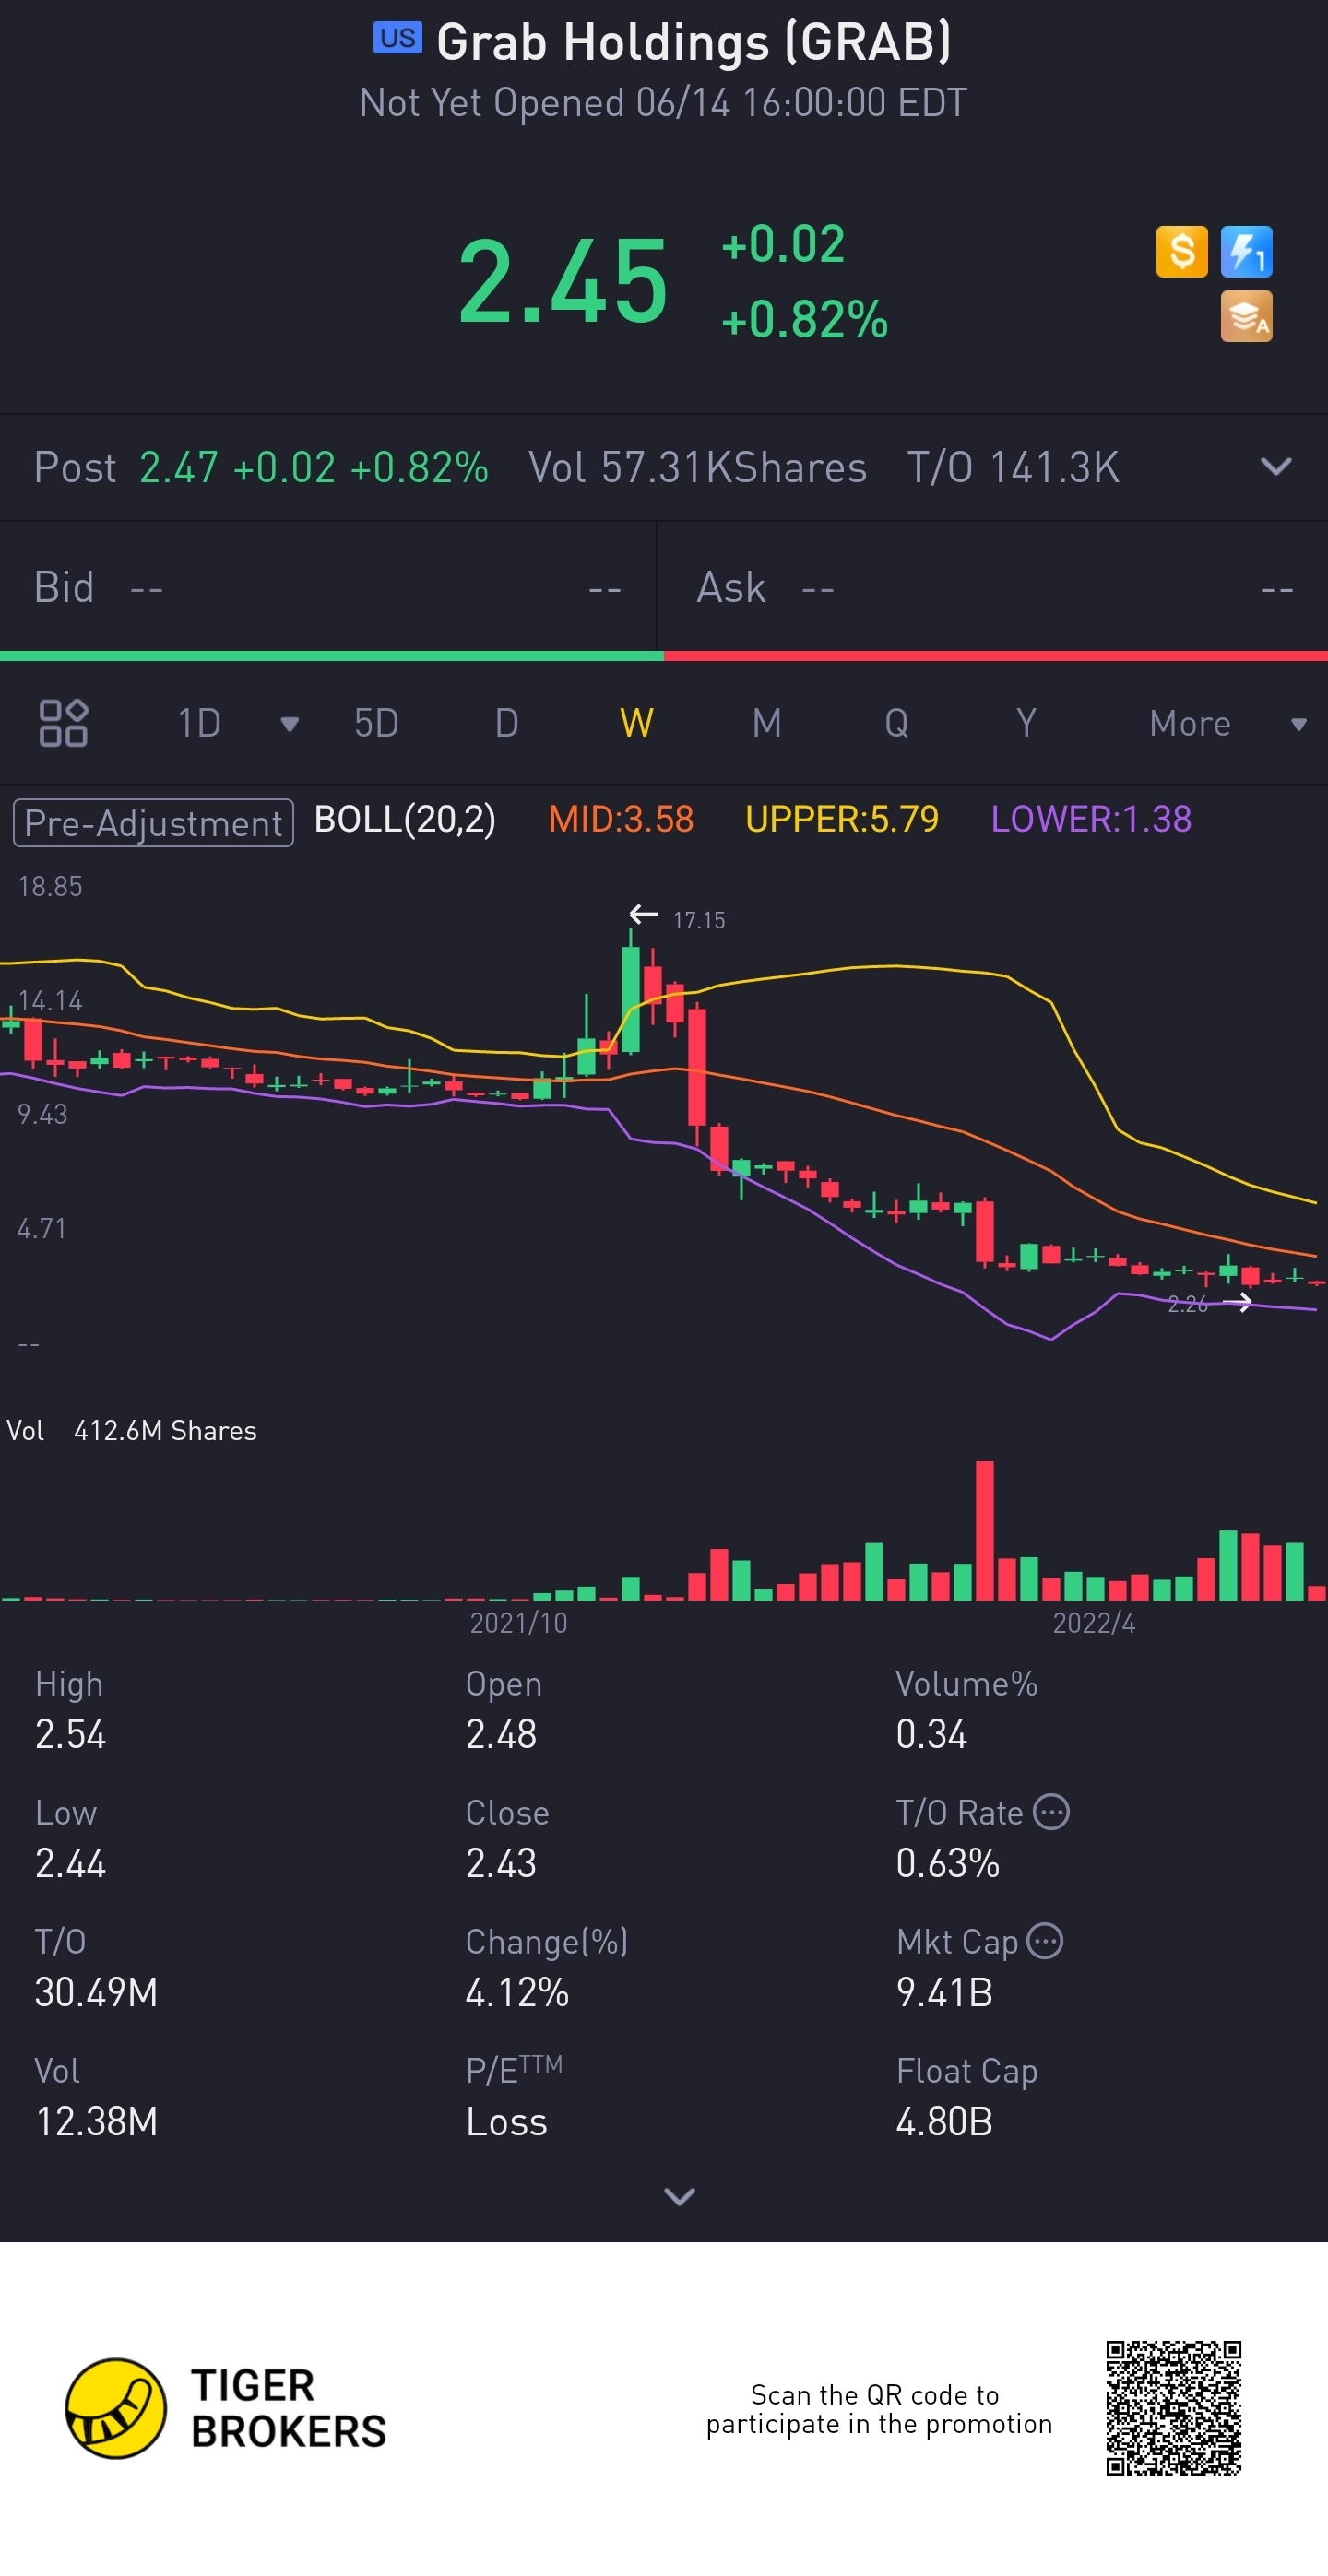The height and width of the screenshot is (2576, 1328).
Task: Open the More timeframes dropdown
Action: (x=1228, y=723)
